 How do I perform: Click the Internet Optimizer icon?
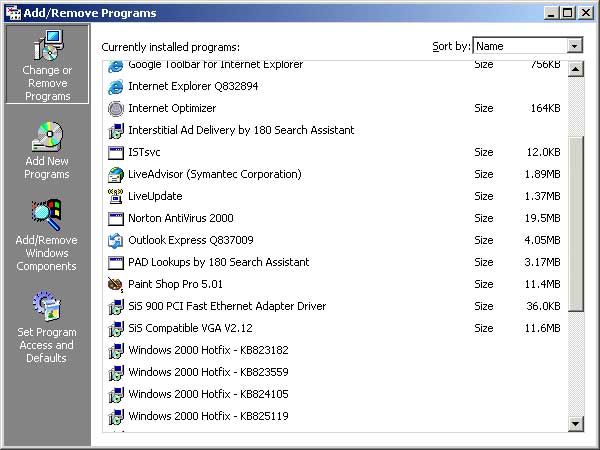pos(115,109)
